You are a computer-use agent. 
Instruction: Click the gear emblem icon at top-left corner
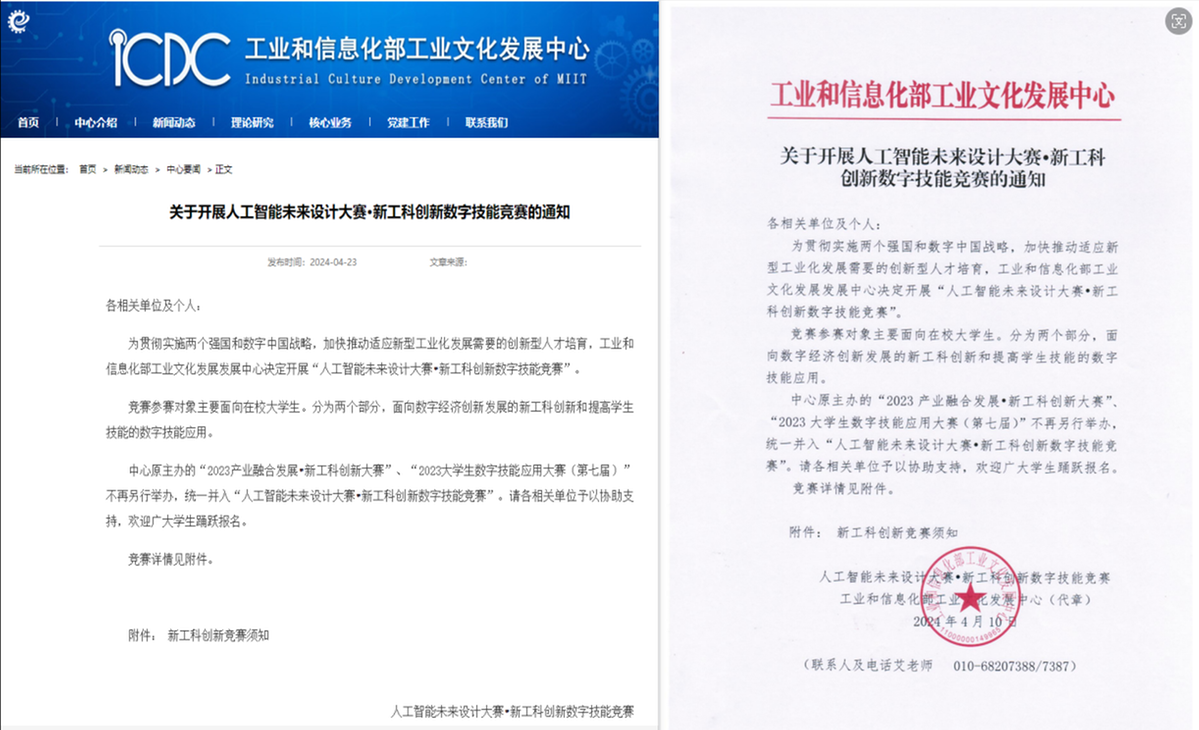tap(18, 21)
